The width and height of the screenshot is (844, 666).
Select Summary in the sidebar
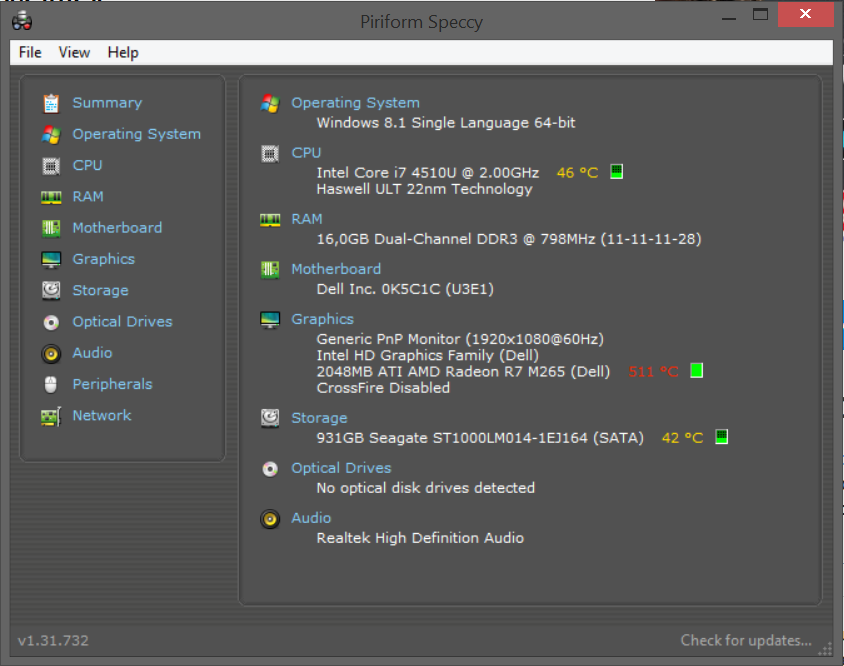click(x=108, y=103)
